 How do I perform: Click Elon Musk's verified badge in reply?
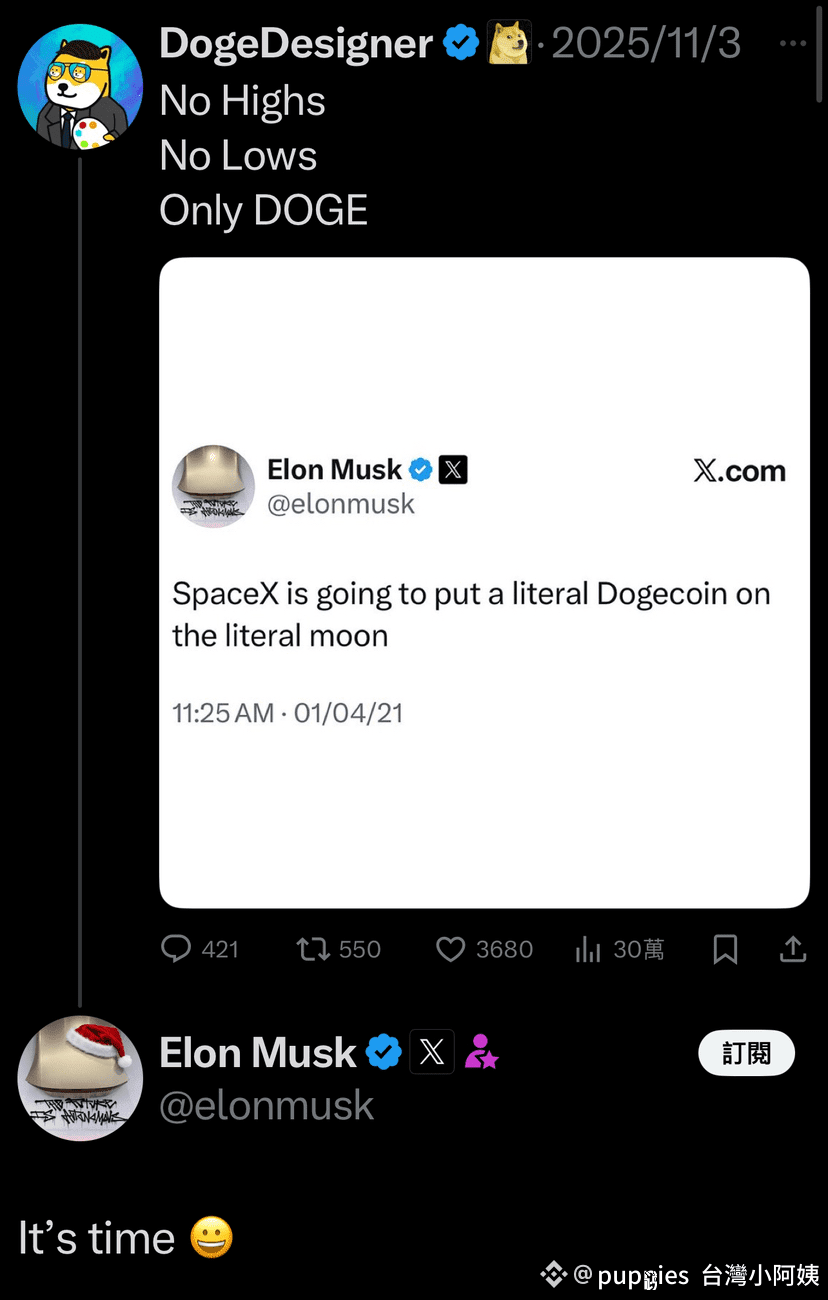click(383, 1052)
